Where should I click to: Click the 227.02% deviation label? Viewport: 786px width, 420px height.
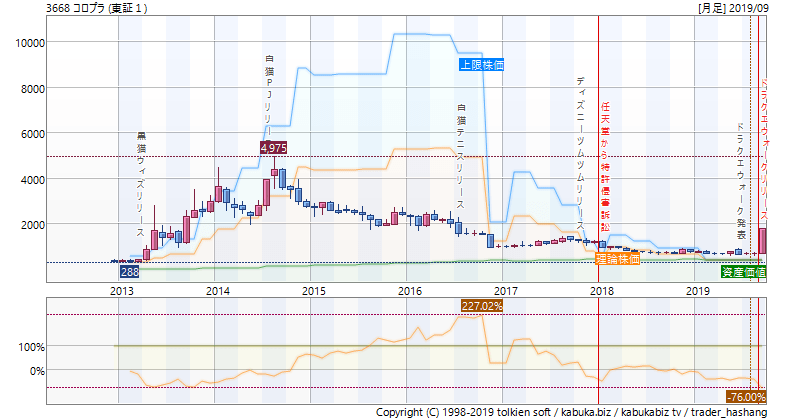[x=481, y=306]
